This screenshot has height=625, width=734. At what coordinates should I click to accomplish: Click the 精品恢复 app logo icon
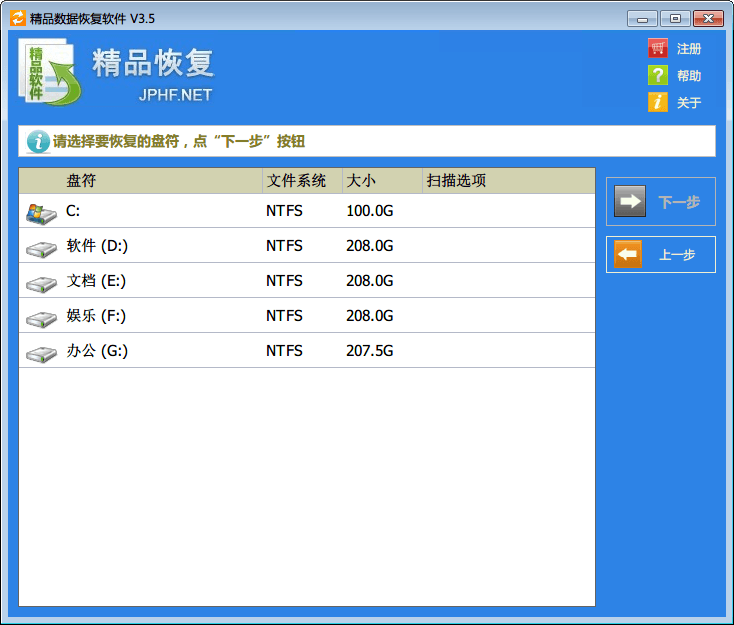pos(50,72)
